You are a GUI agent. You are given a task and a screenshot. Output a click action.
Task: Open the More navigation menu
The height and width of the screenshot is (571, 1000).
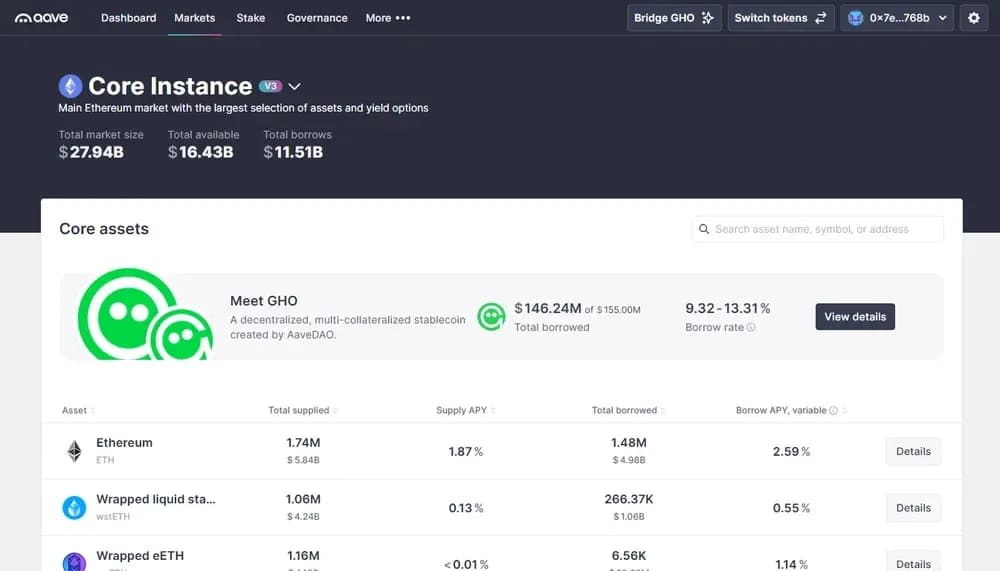pos(388,18)
